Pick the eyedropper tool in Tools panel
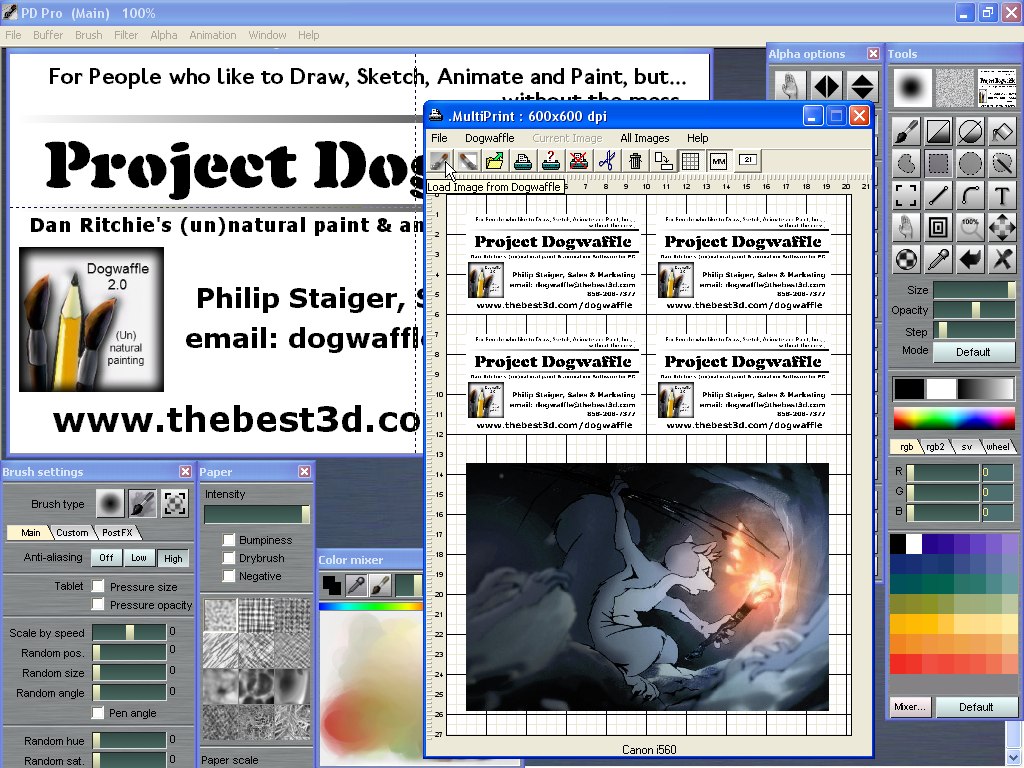The image size is (1024, 768). (x=938, y=259)
